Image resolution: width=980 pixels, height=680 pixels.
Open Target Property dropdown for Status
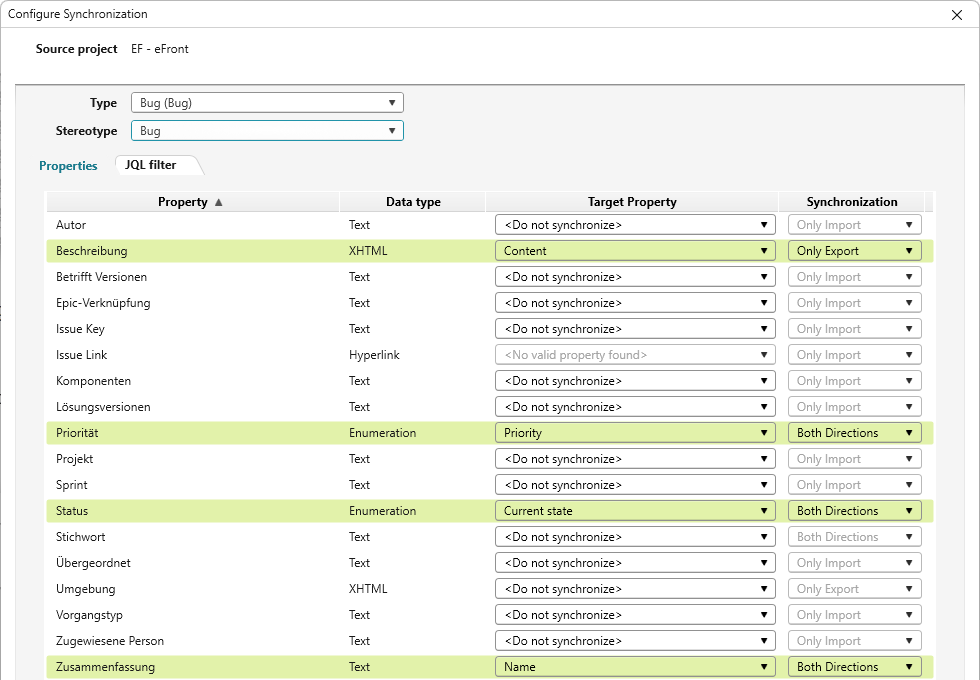pos(635,511)
